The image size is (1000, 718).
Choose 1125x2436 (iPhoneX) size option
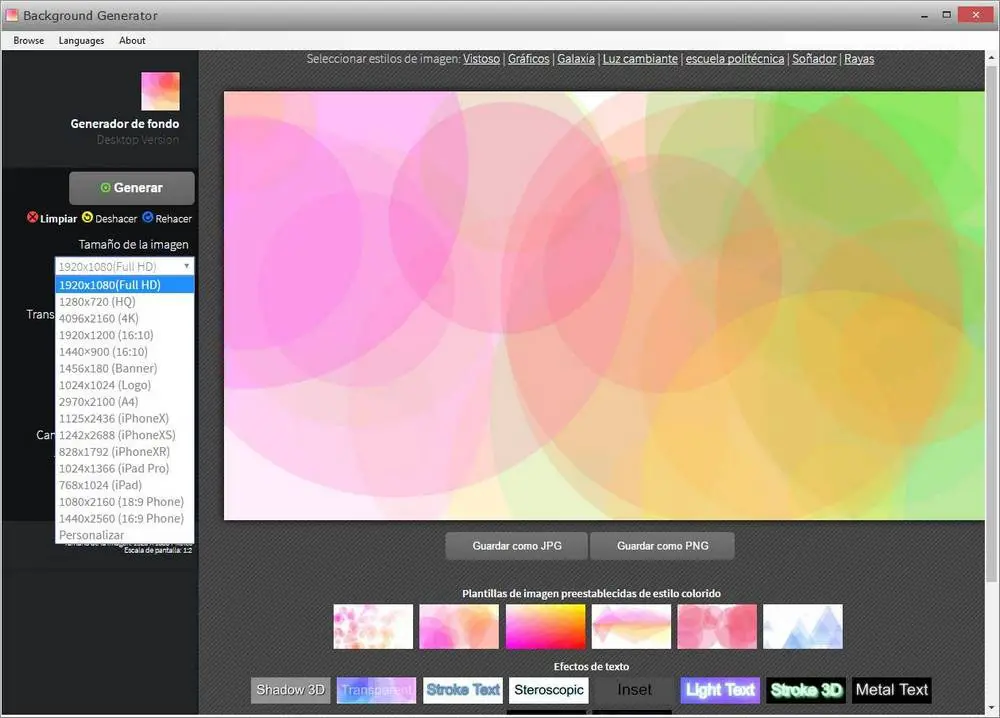coord(124,418)
